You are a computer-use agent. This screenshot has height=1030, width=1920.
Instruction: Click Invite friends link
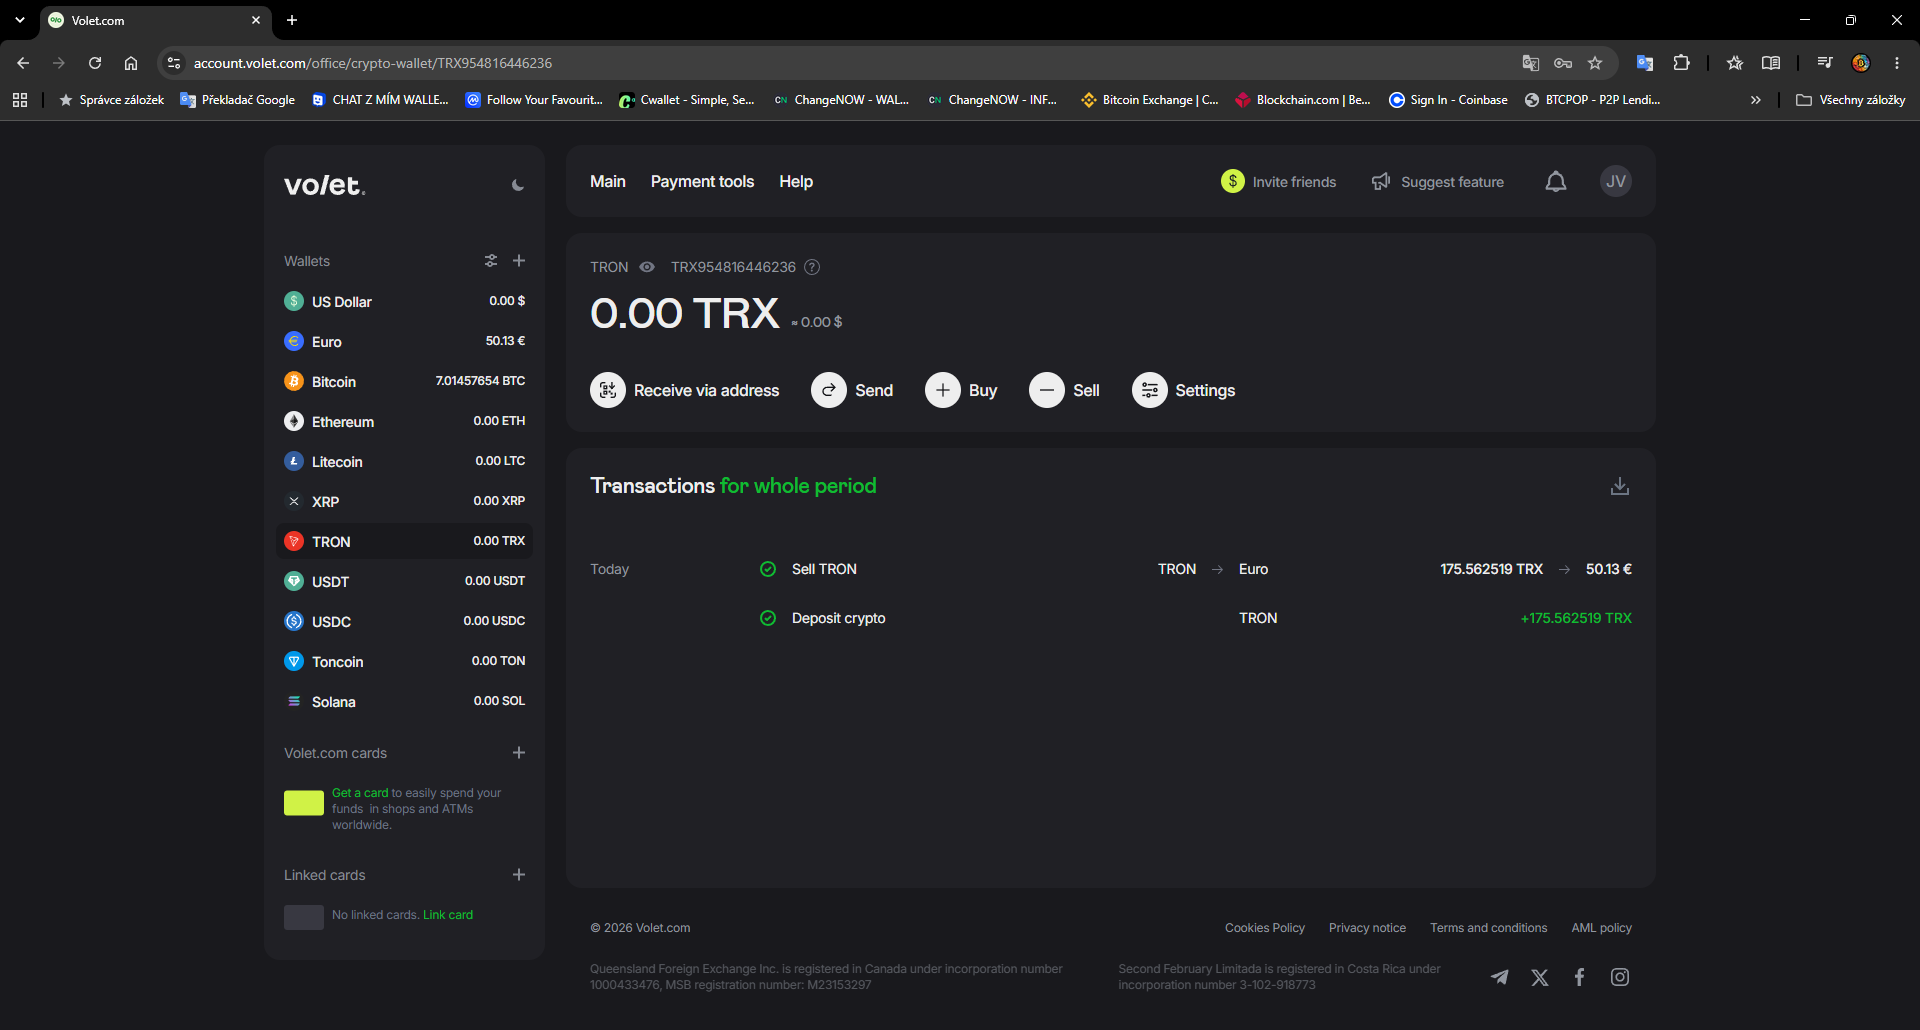[1279, 182]
